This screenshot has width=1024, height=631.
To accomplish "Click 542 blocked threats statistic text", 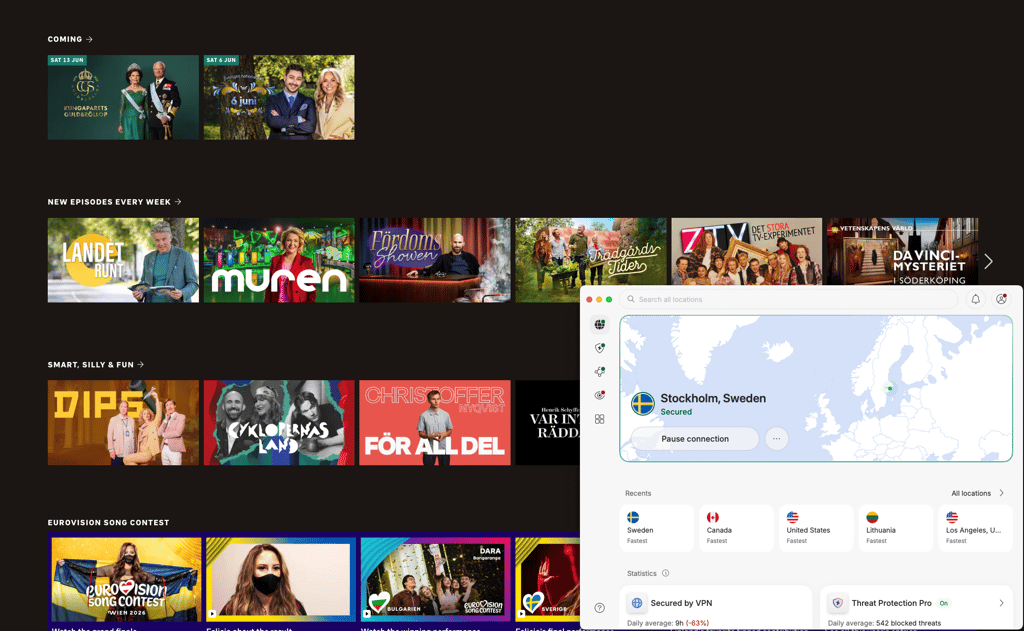I will (x=908, y=623).
